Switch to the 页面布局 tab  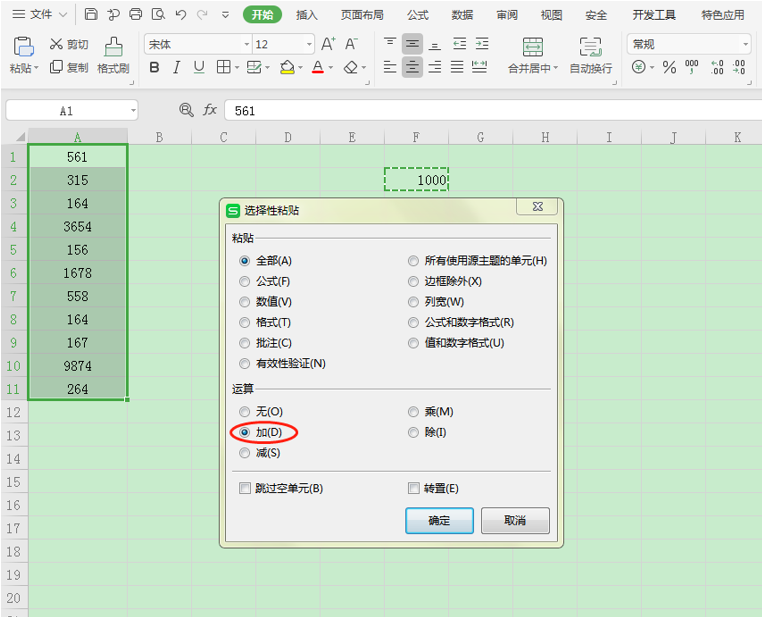click(x=362, y=15)
